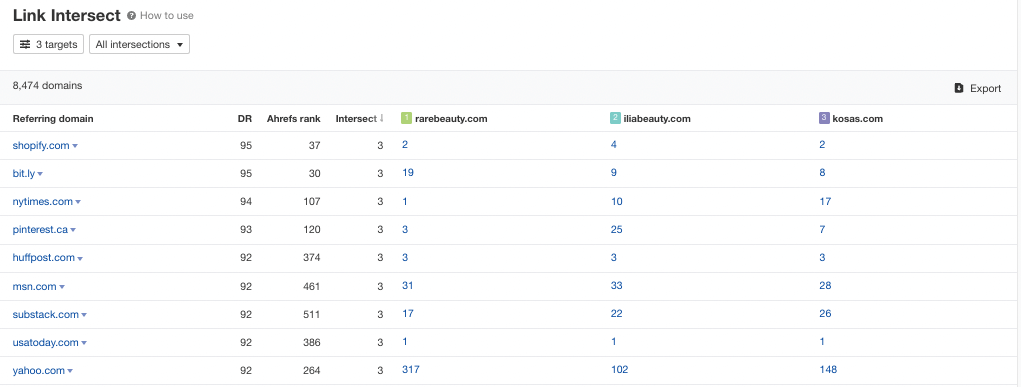Viewport: 1021px width, 387px height.
Task: Click substack.com's 22 links to iliabeauty.com
Action: [x=617, y=313]
